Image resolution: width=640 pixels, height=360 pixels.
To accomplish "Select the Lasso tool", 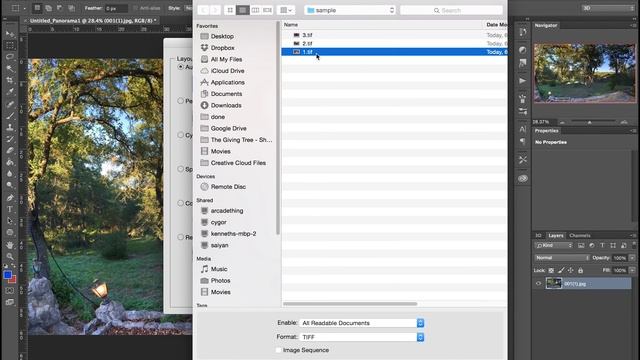I will (10, 57).
